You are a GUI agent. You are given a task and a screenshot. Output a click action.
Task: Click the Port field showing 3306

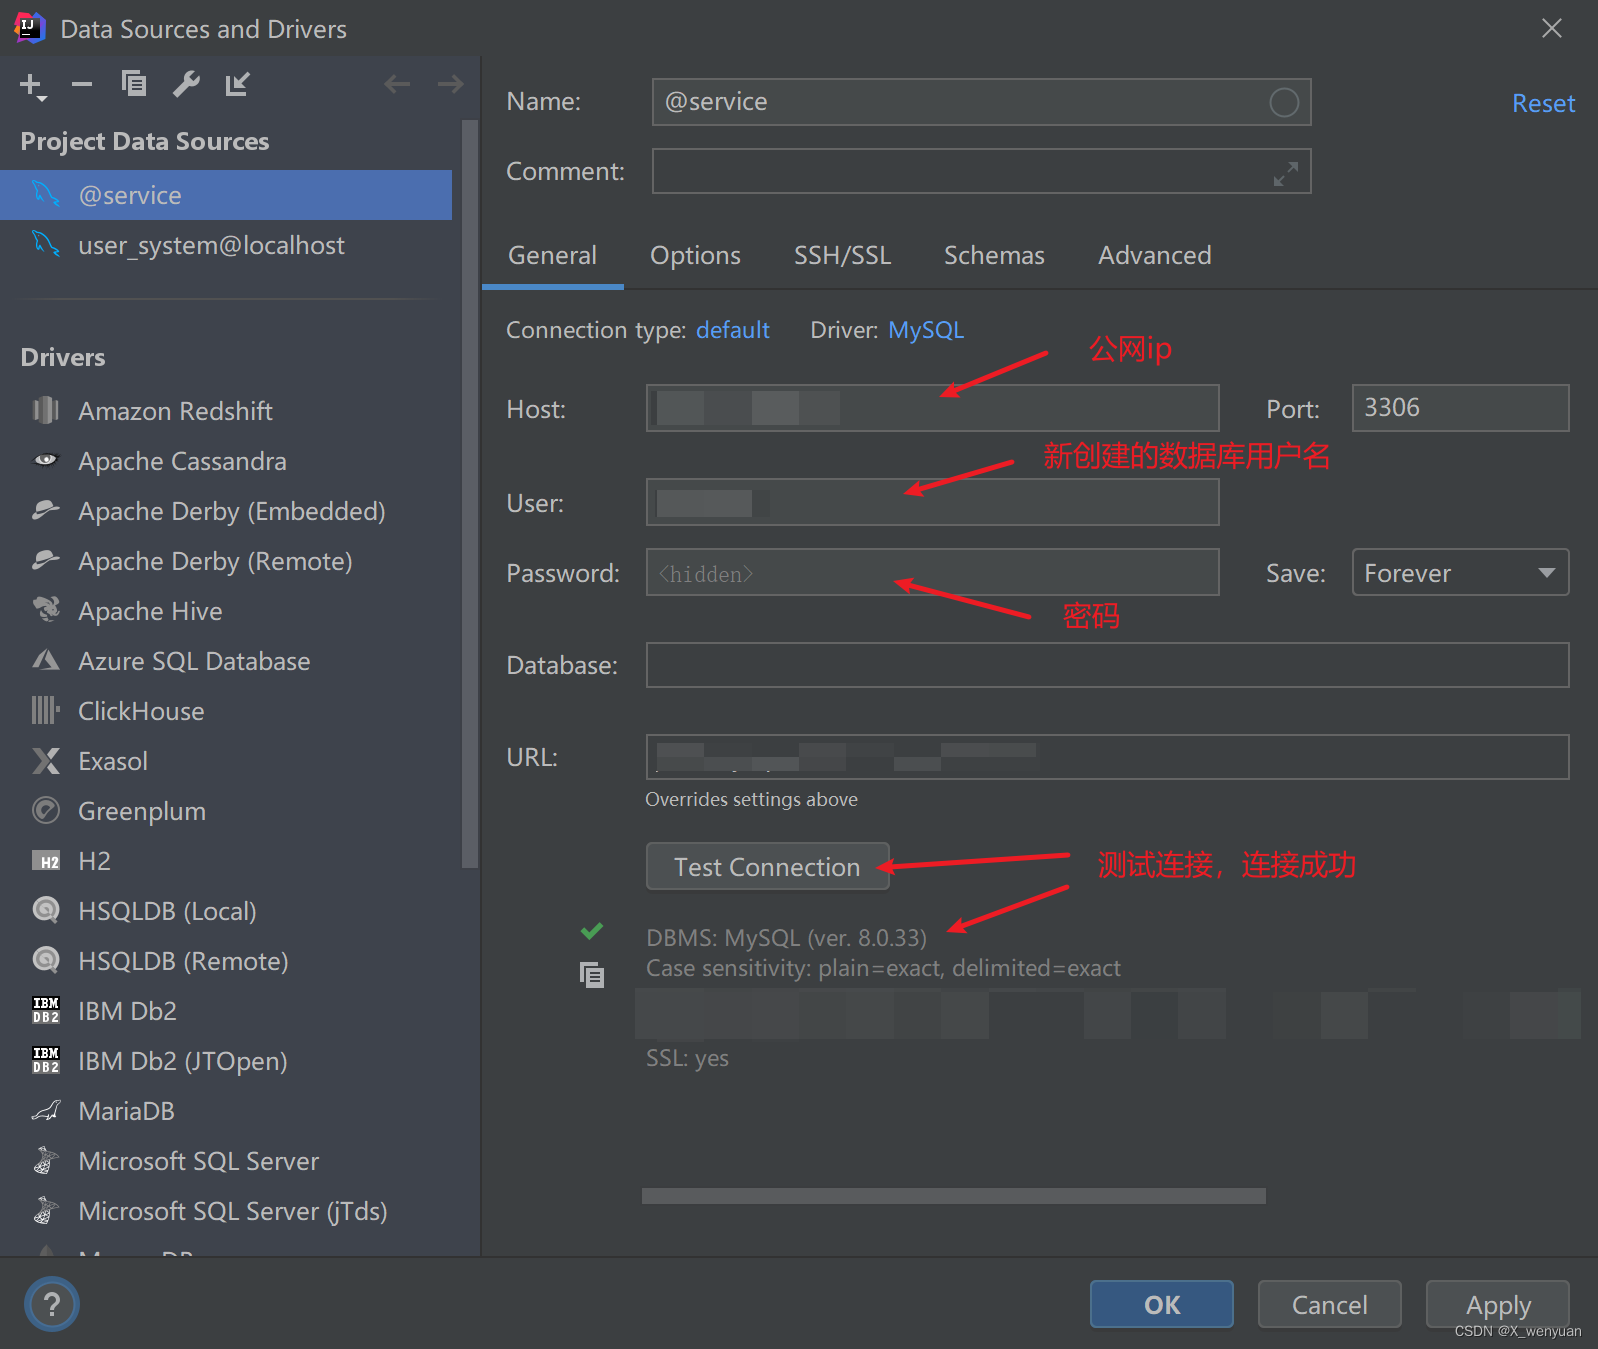1460,408
